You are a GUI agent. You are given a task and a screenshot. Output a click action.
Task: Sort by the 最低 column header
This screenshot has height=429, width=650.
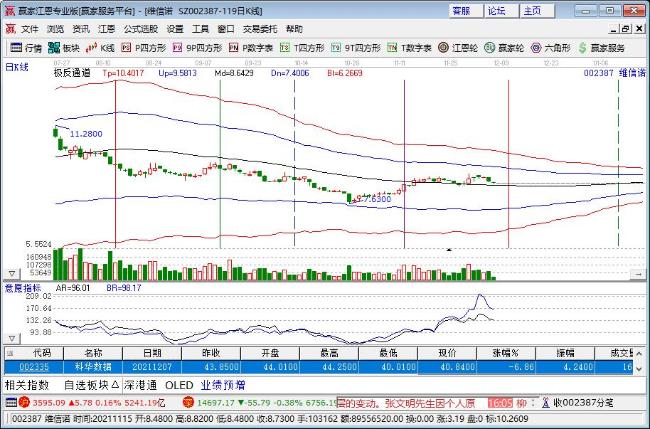coord(388,353)
